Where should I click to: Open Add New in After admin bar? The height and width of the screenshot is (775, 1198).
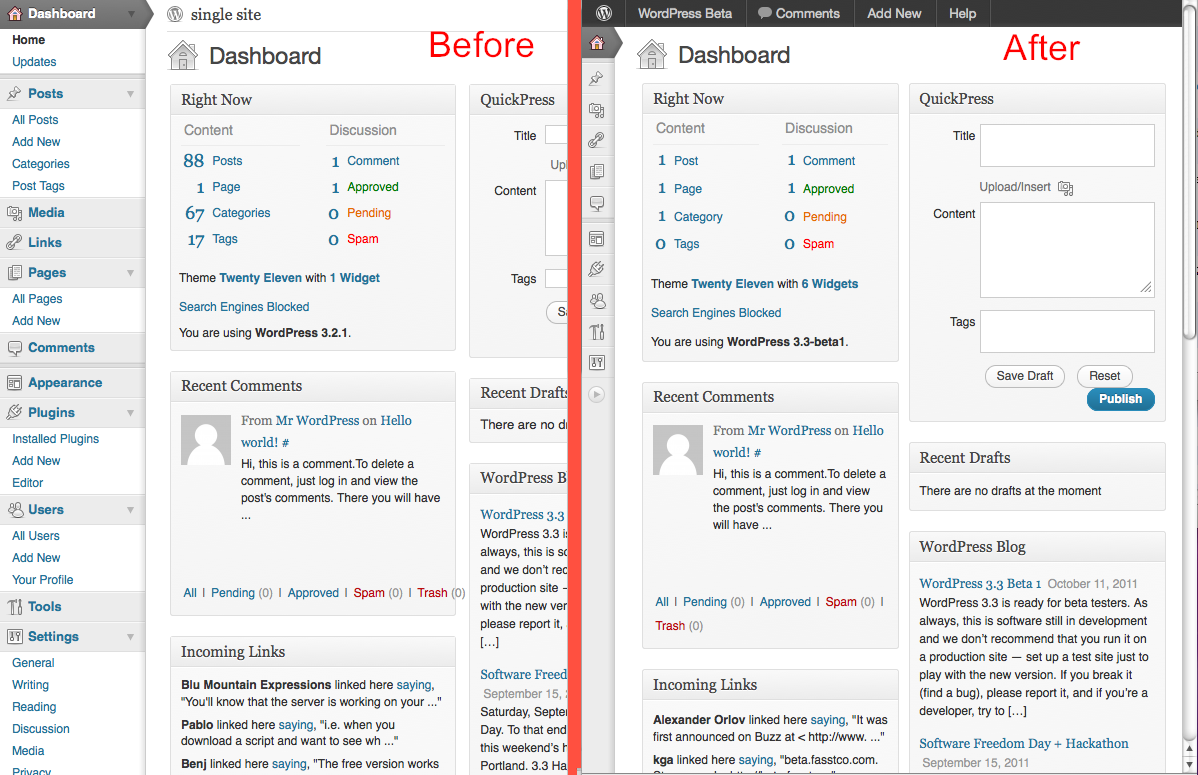pyautogui.click(x=894, y=13)
